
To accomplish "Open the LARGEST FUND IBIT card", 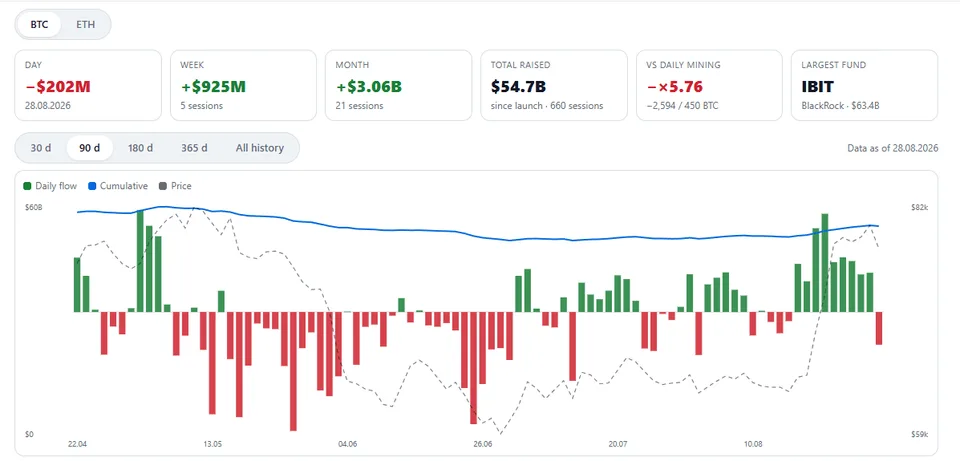I will point(864,85).
